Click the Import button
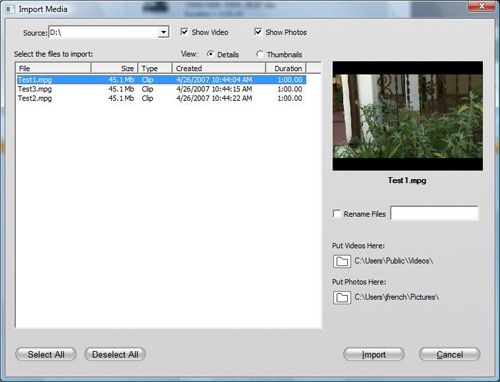This screenshot has width=500, height=382. pos(374,354)
